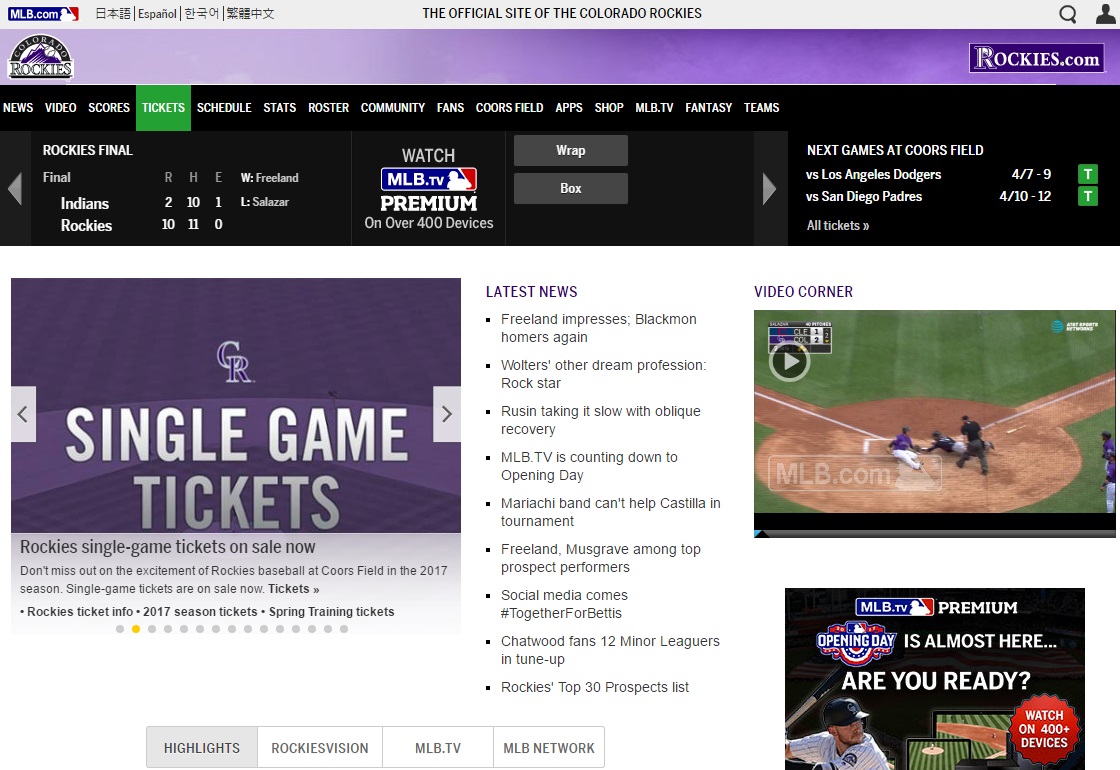Read 'Freeland impresses; Blackmon homers again' story
Screen dimensions: 1120x770
[599, 329]
